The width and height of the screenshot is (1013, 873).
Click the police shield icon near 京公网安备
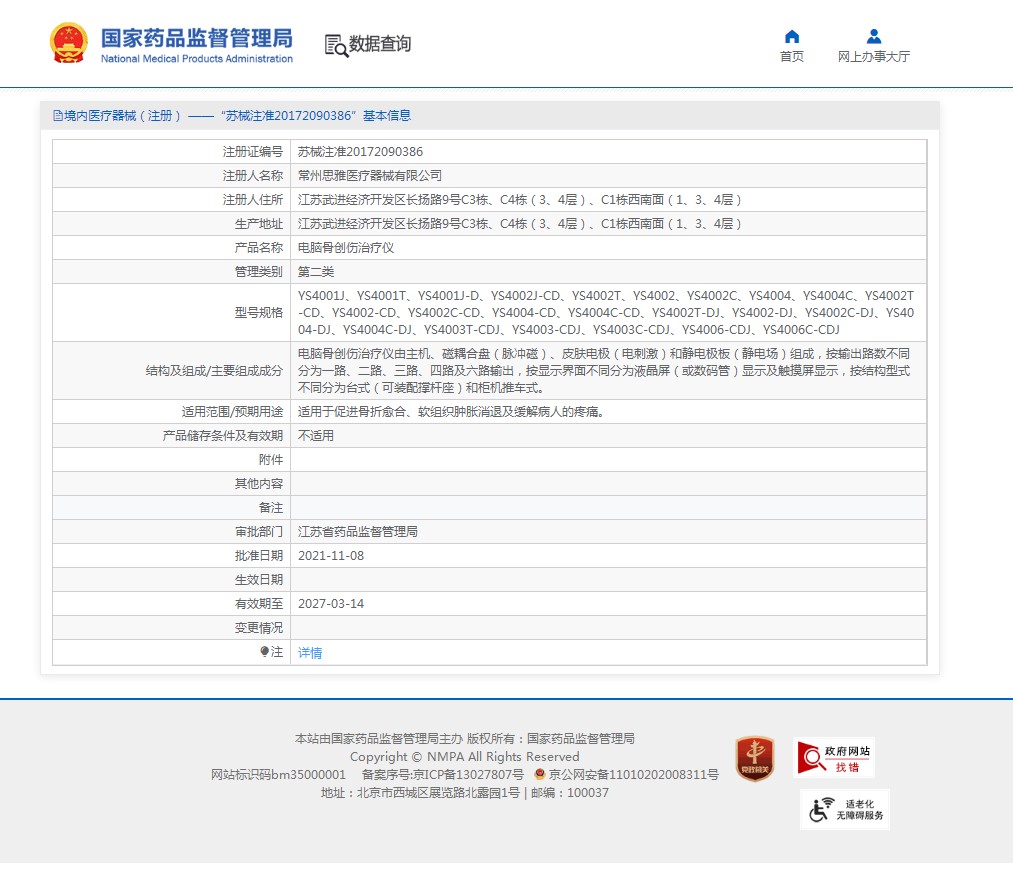pos(539,773)
